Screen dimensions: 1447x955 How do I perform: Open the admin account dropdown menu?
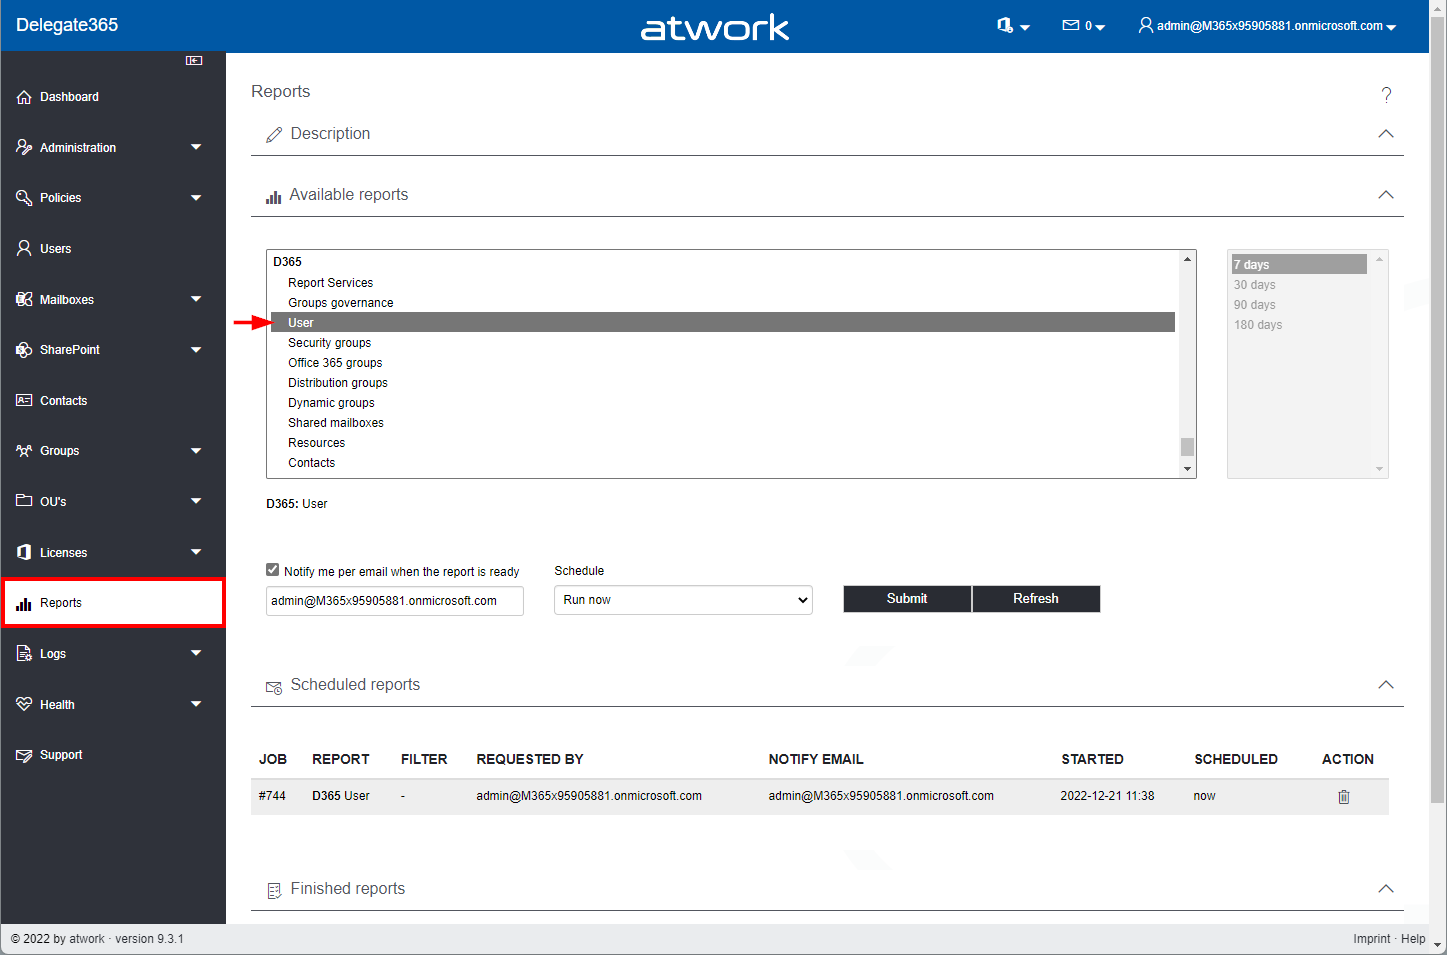1267,26
